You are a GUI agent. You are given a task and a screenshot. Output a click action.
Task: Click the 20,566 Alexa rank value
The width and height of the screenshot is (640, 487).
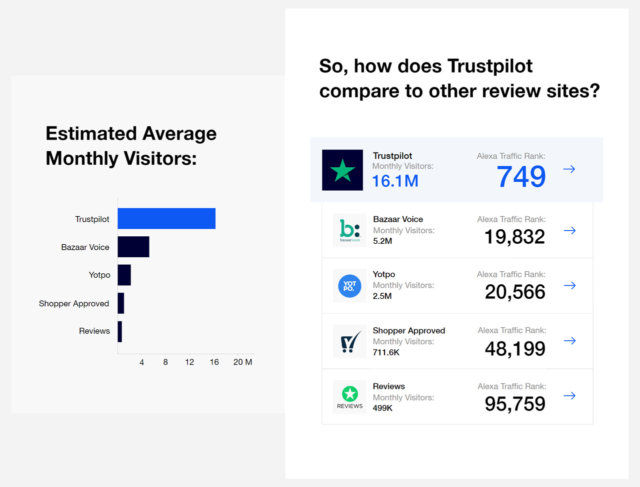515,292
